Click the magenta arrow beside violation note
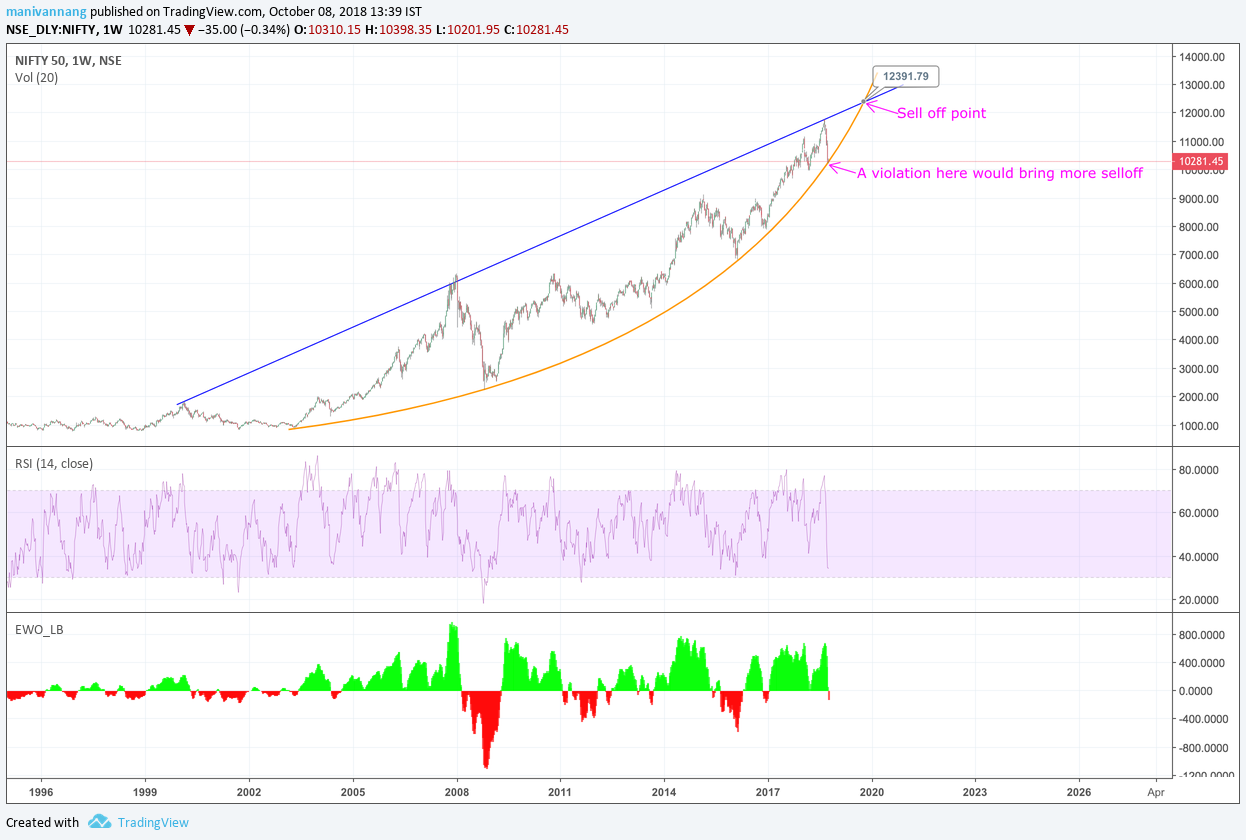Screen dimensions: 1246x840 click(840, 169)
